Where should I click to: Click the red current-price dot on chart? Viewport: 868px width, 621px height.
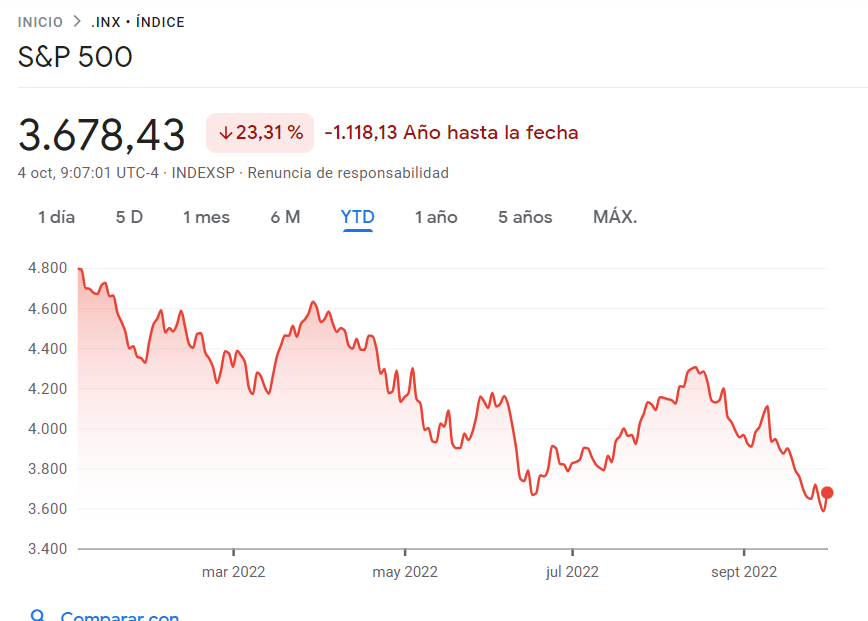click(x=827, y=493)
